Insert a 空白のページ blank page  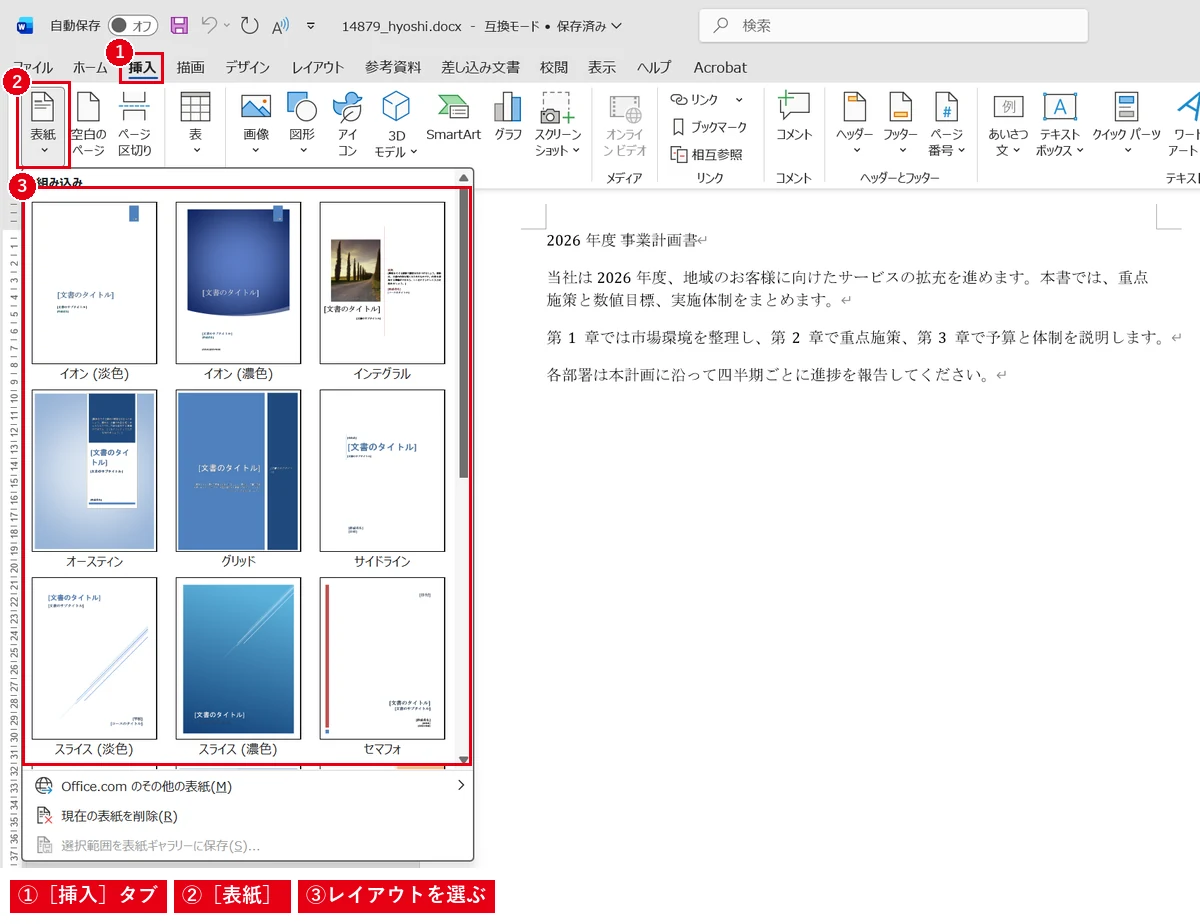click(x=88, y=124)
